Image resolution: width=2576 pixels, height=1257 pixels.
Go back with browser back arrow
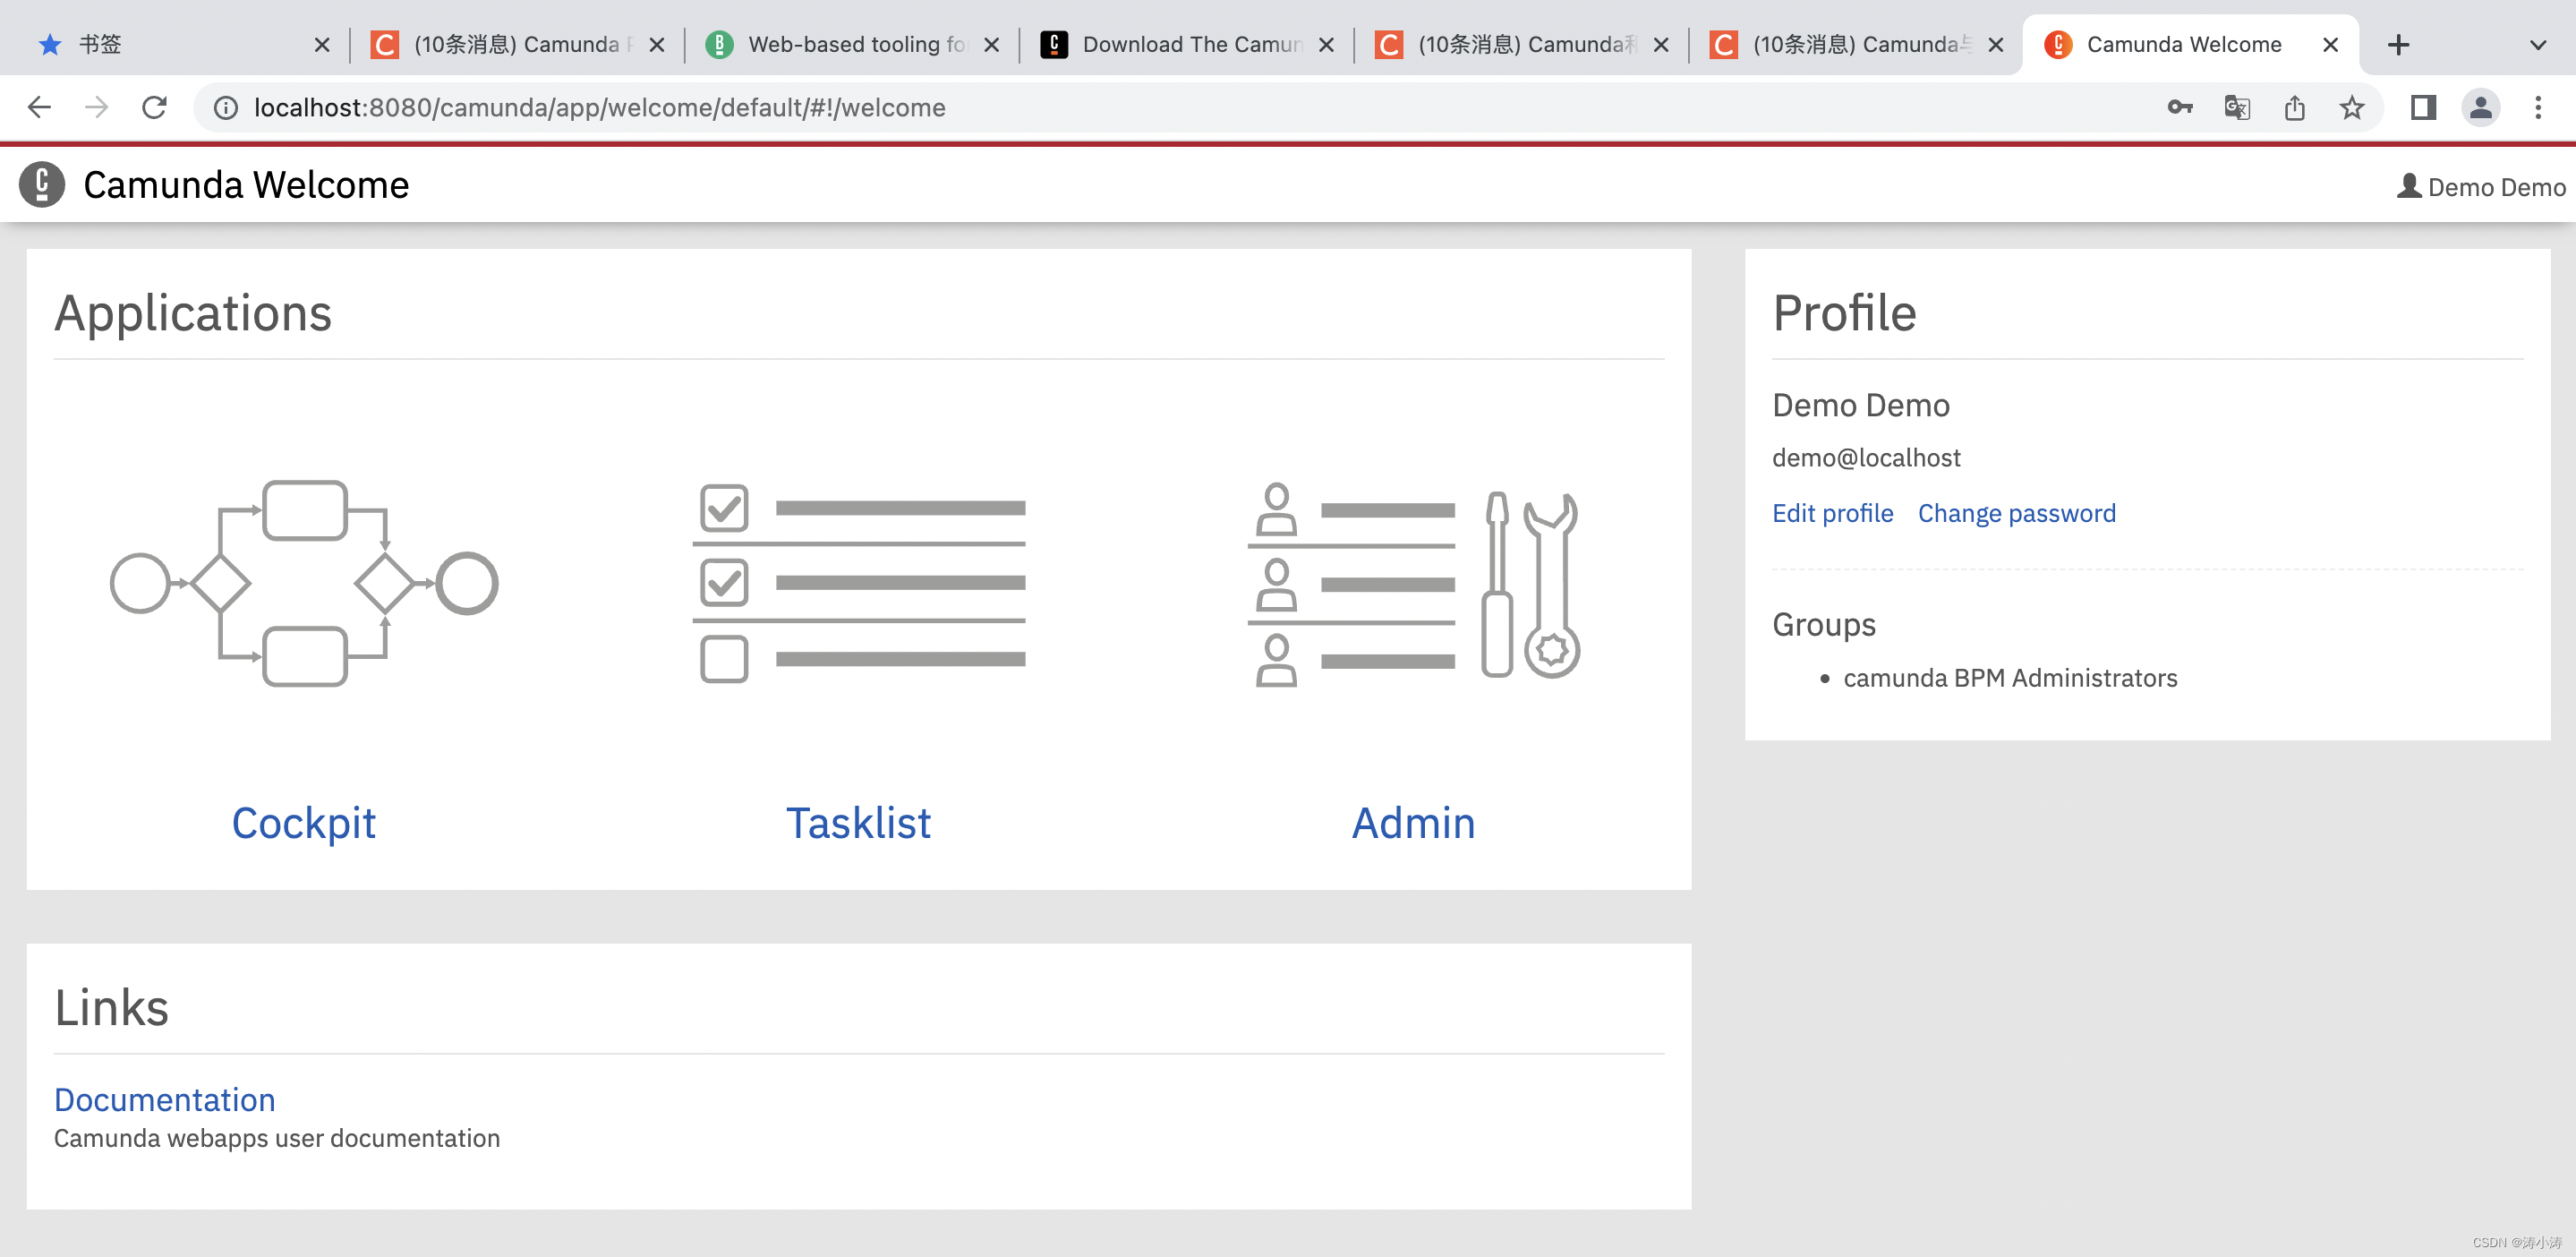pyautogui.click(x=39, y=107)
